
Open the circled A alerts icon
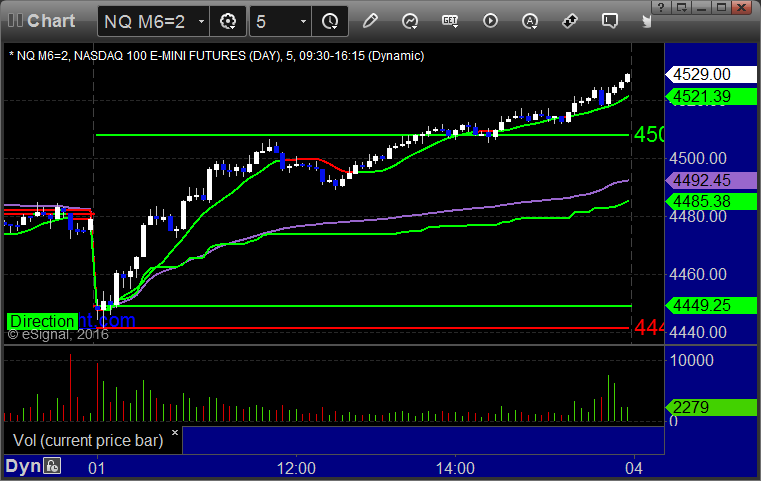coord(529,21)
